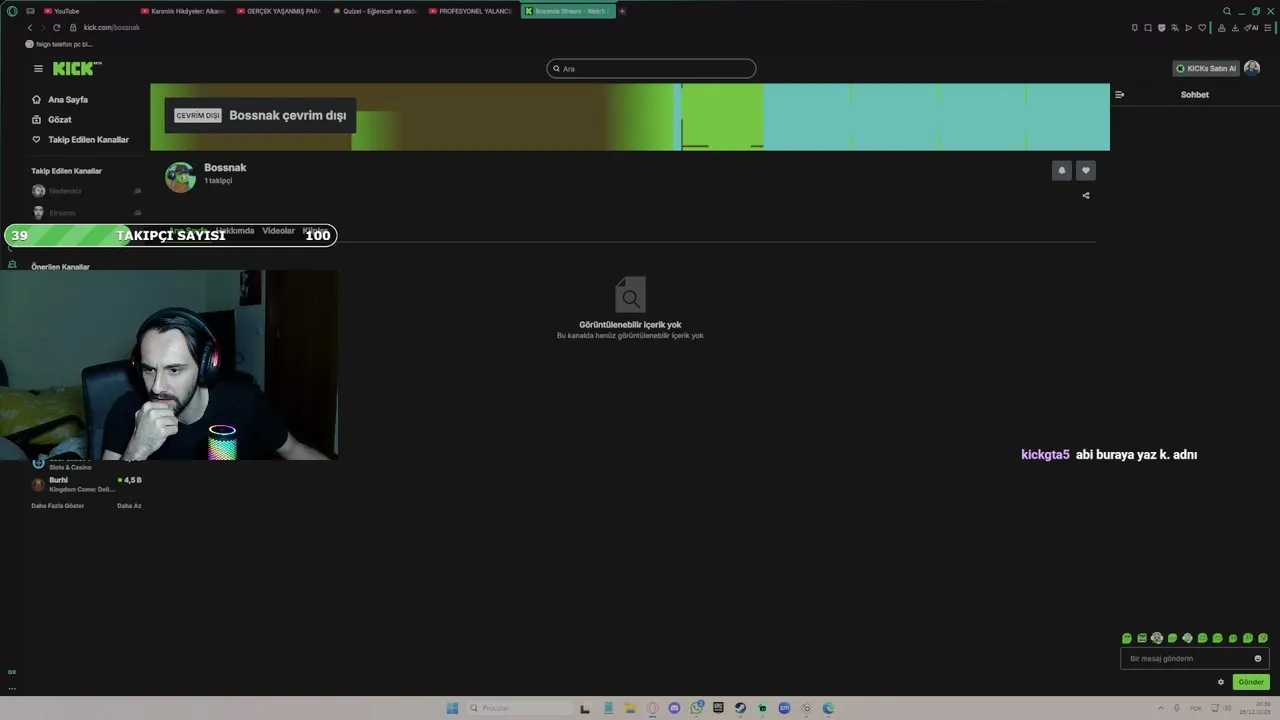Click the browser translate icon
1280x720 pixels.
(1175, 27)
